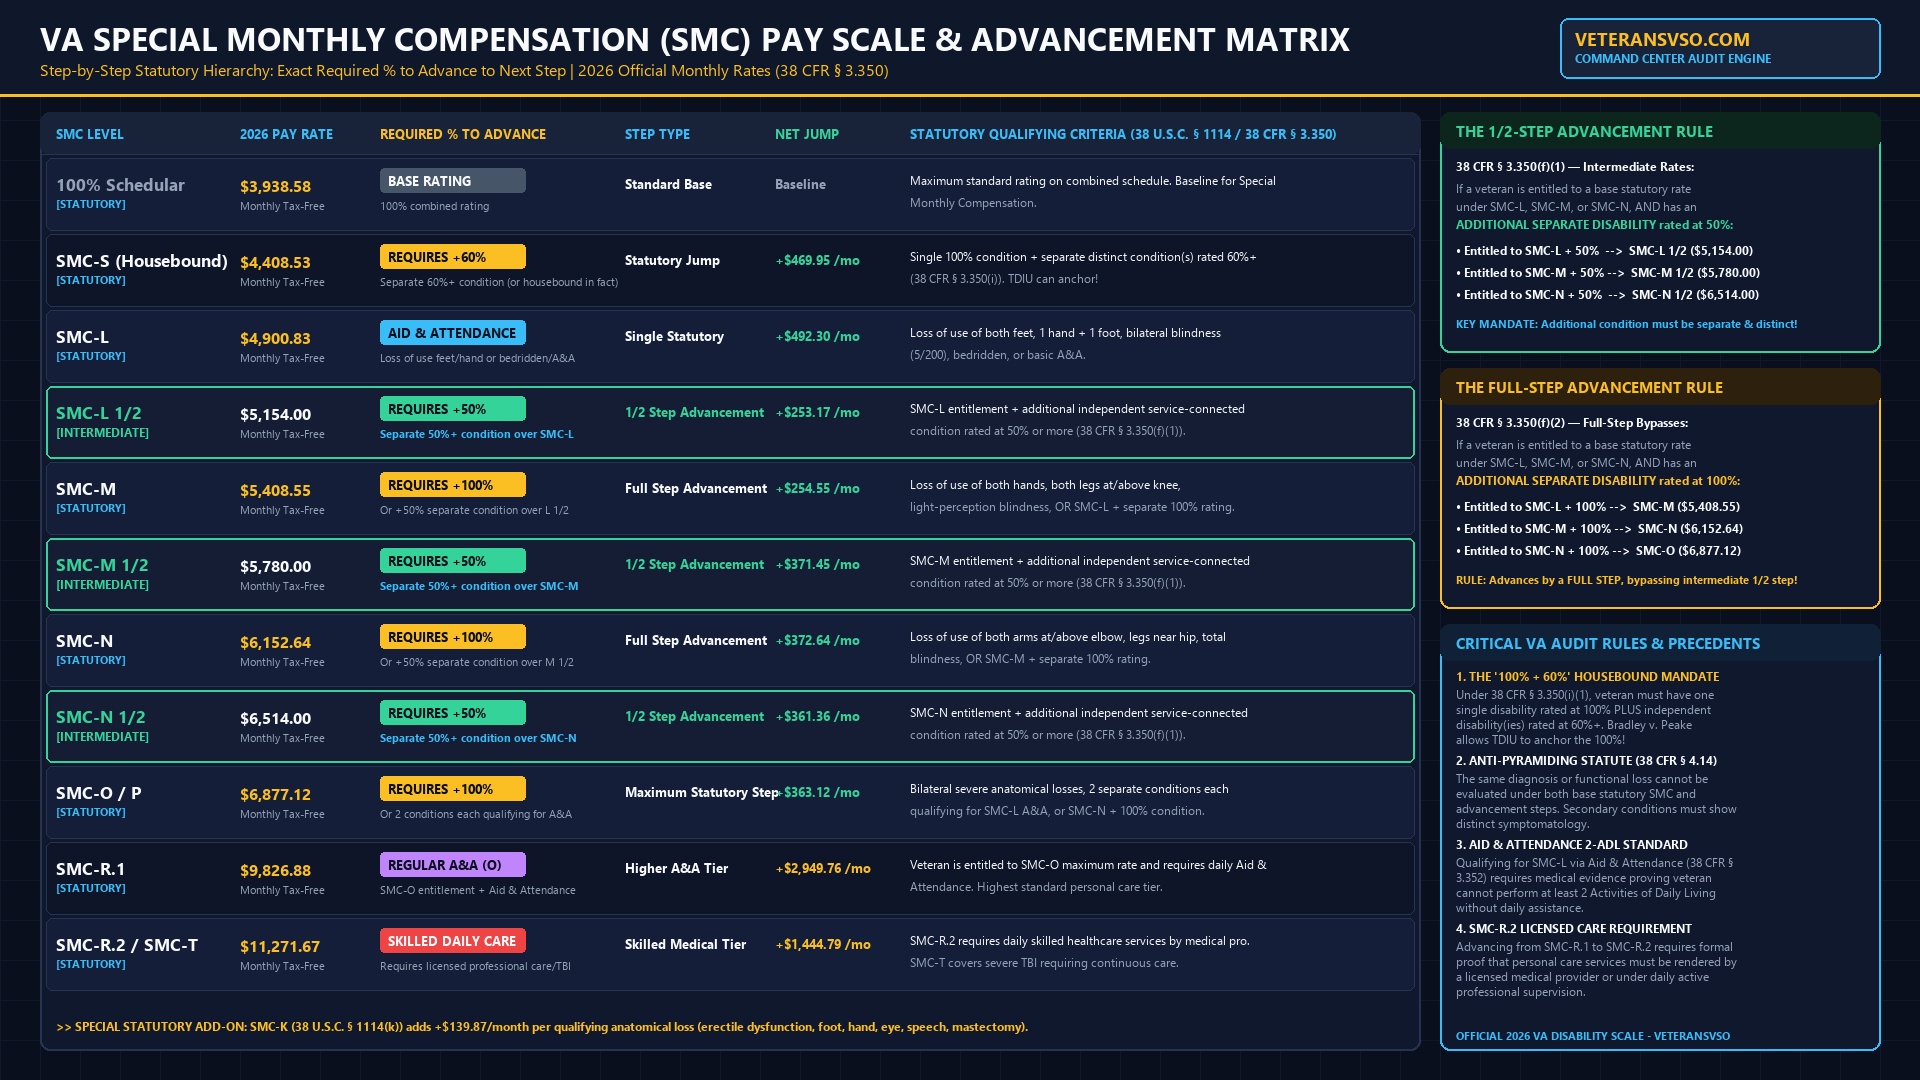
Task: Click the REQUIRED % TO ADVANCE header
Action: [463, 134]
